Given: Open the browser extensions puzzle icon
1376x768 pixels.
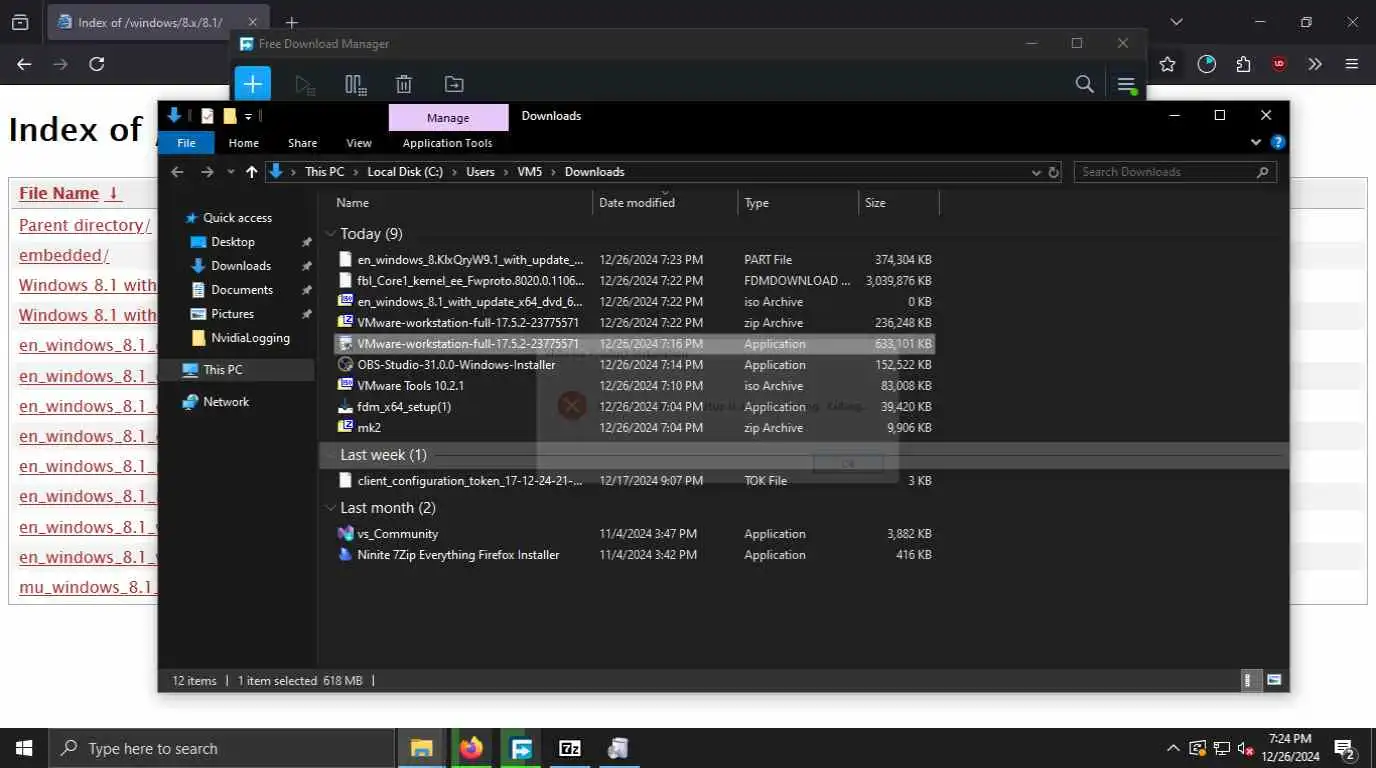Looking at the screenshot, I should point(1243,64).
